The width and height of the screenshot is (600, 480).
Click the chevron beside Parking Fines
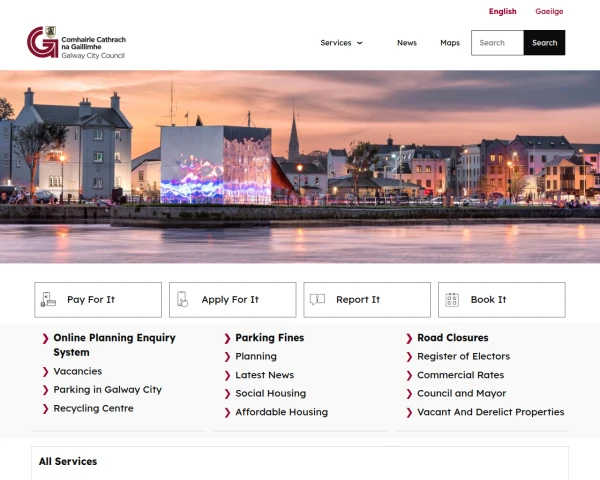pyautogui.click(x=226, y=339)
